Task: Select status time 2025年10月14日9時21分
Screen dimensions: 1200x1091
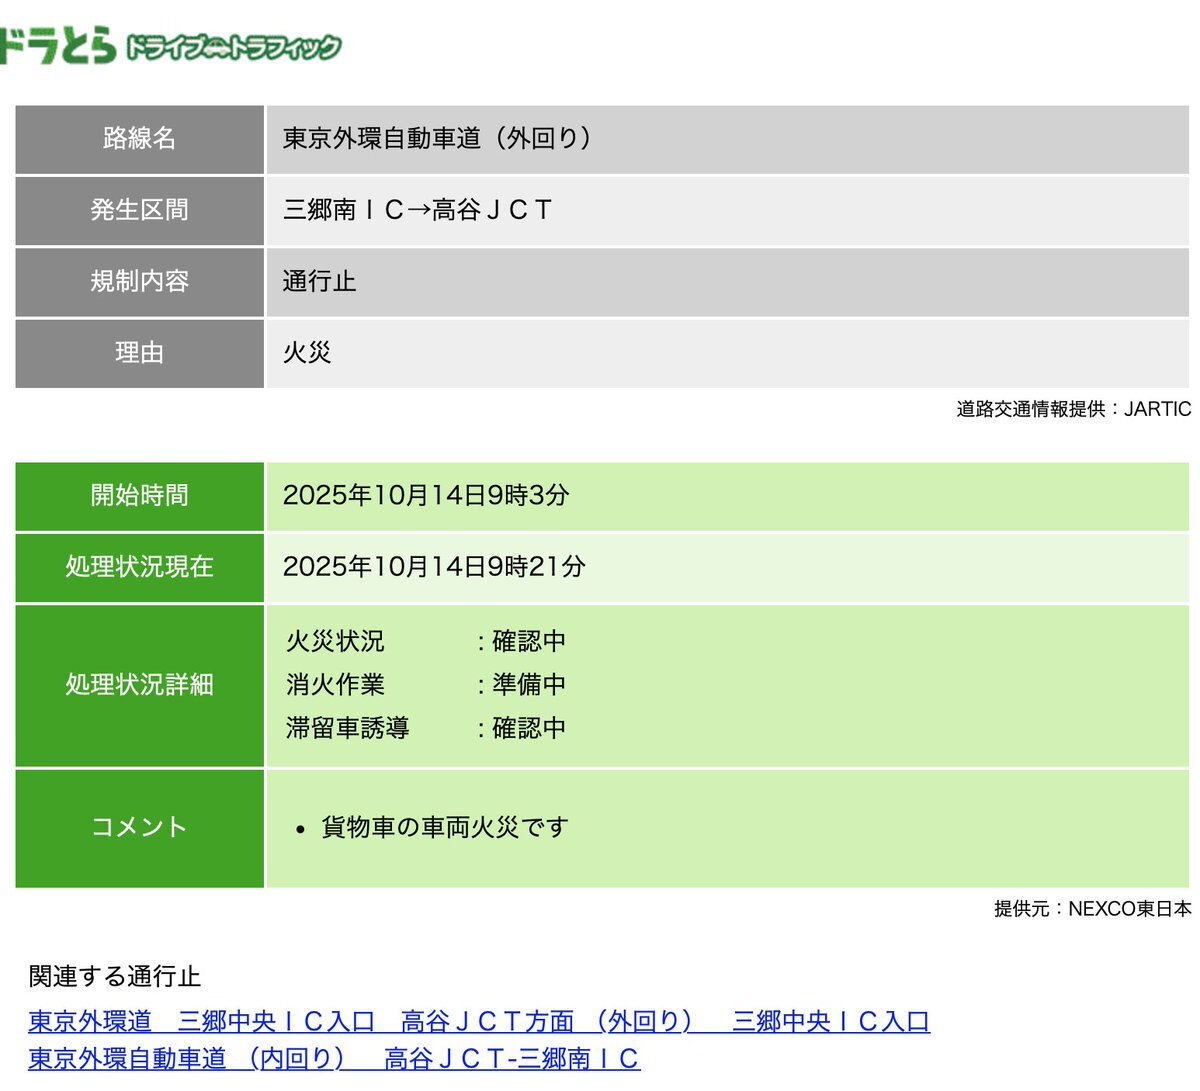Action: [x=434, y=567]
